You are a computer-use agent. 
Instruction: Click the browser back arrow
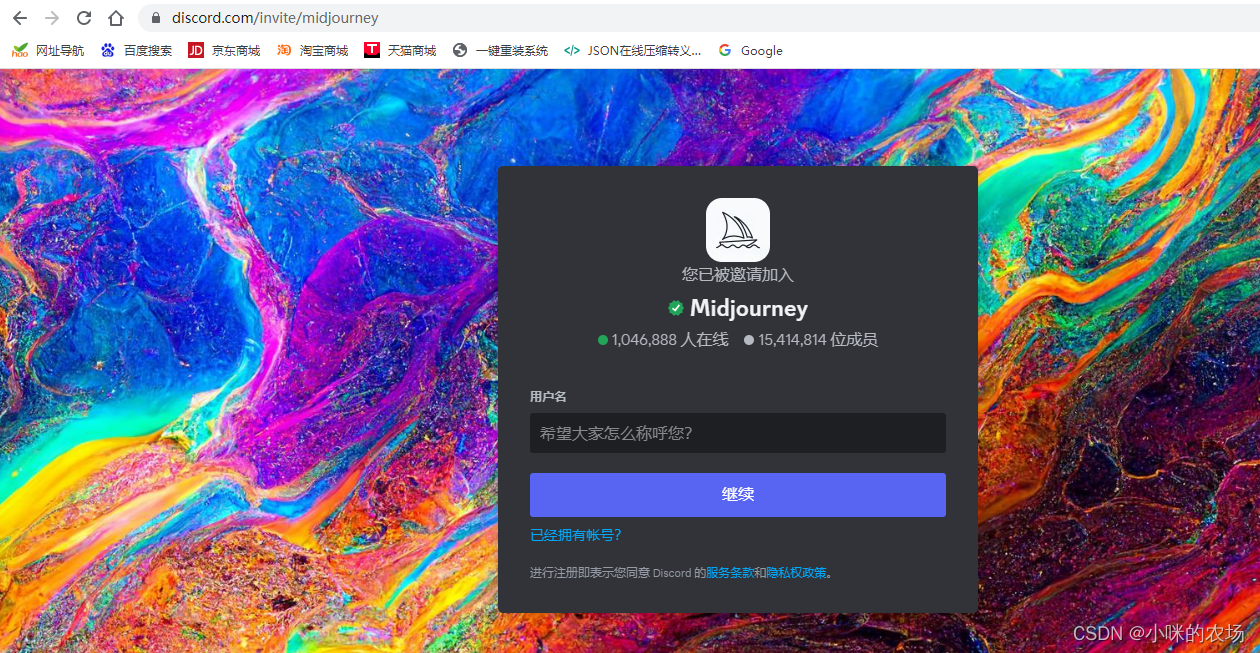click(x=20, y=17)
